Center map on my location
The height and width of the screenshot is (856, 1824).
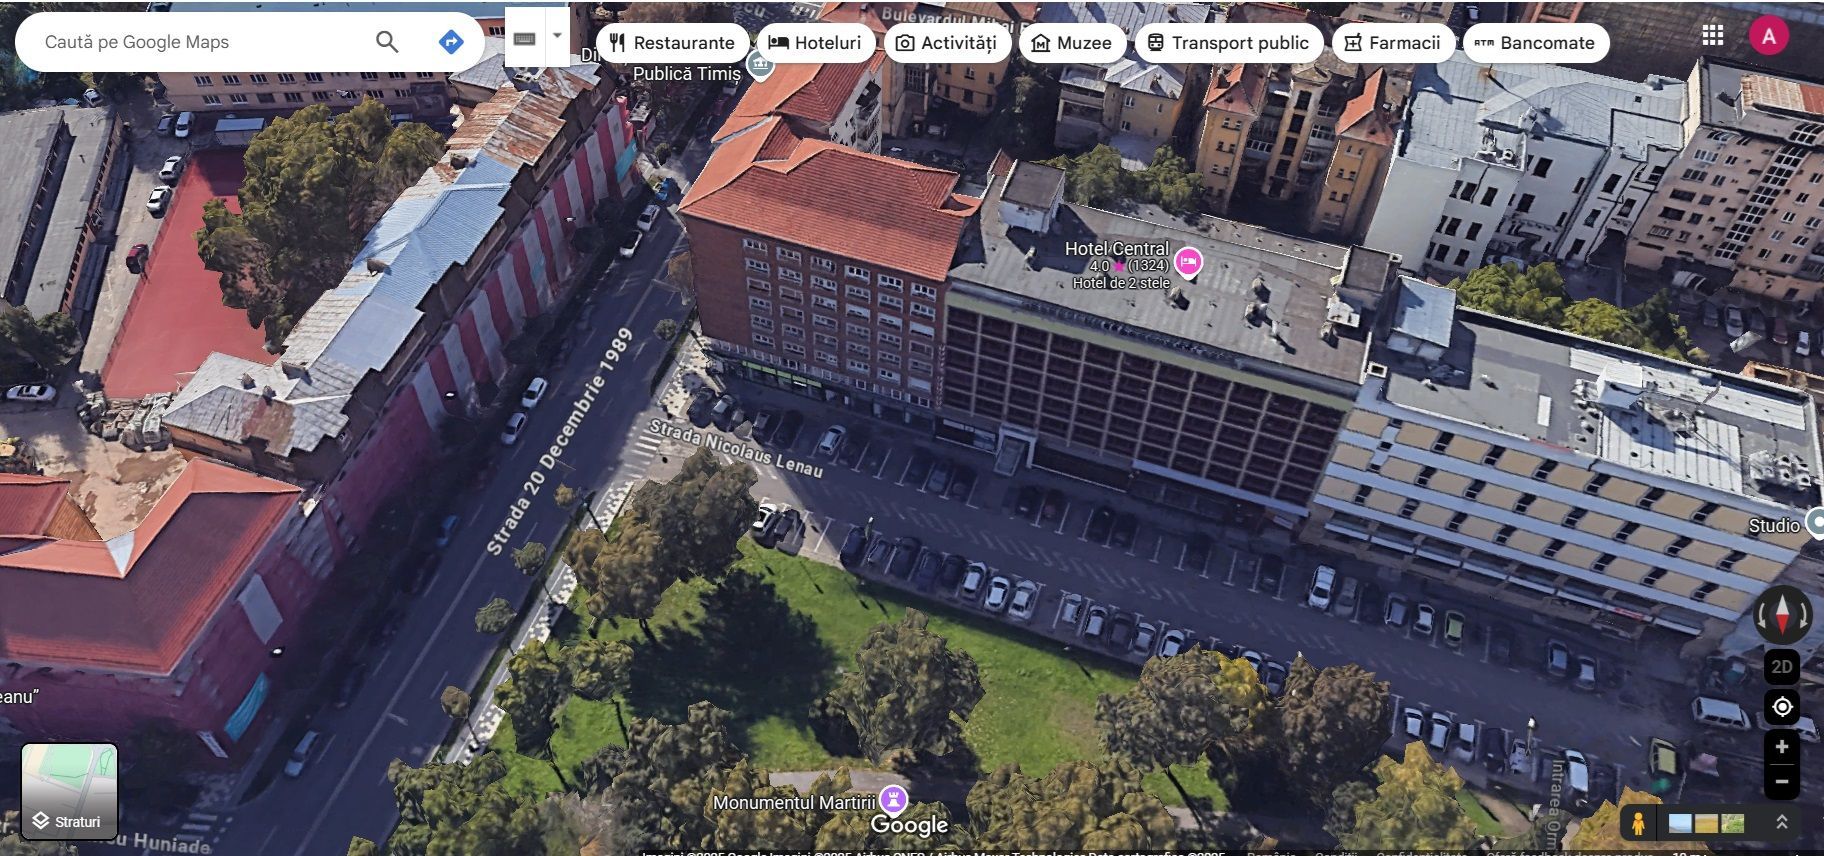pyautogui.click(x=1782, y=708)
